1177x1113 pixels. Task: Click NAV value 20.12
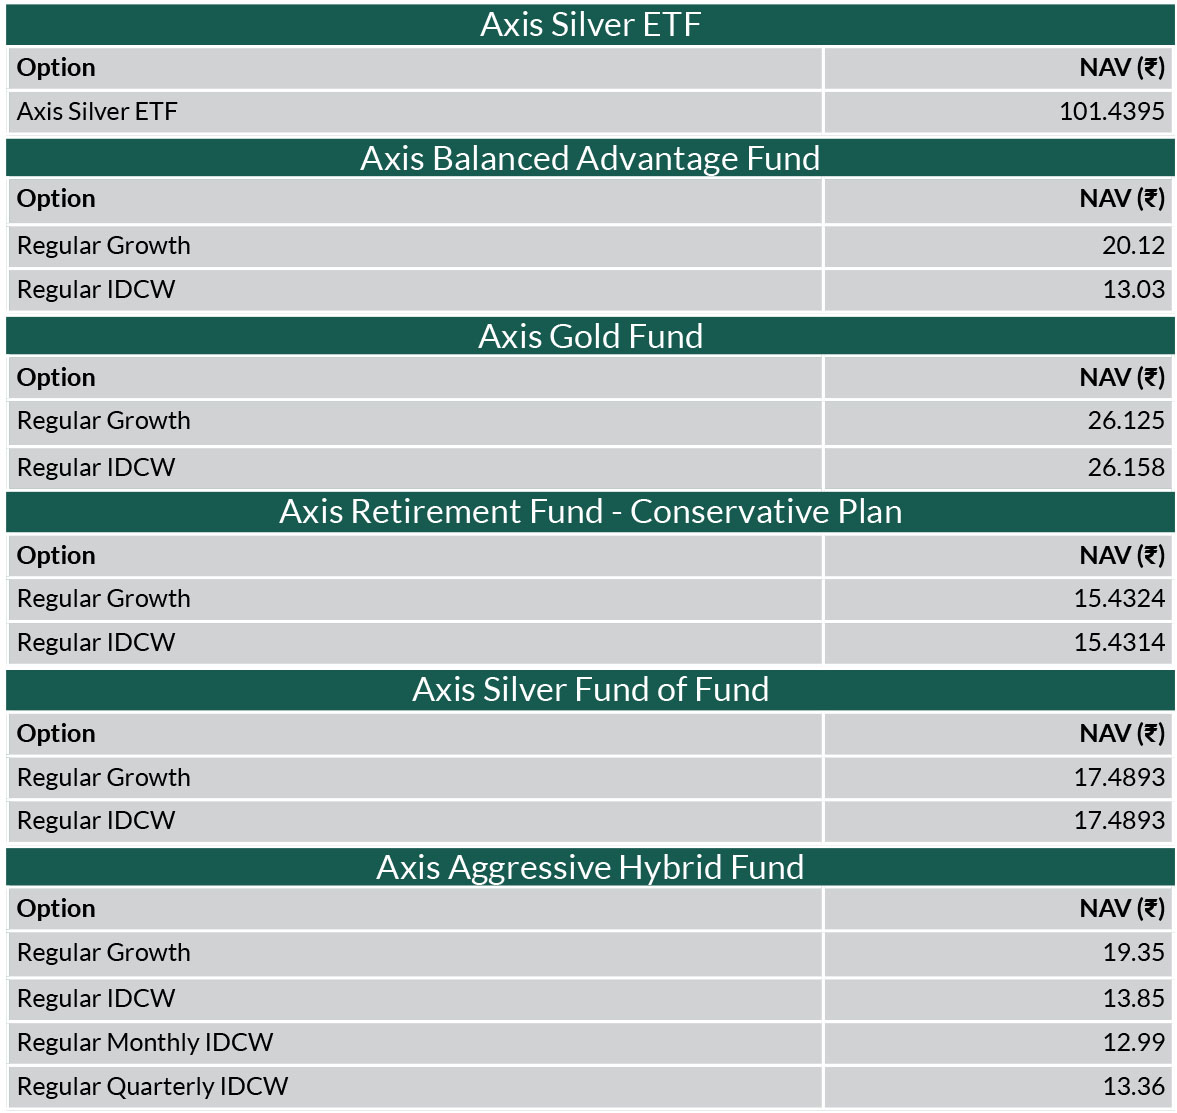click(1133, 245)
